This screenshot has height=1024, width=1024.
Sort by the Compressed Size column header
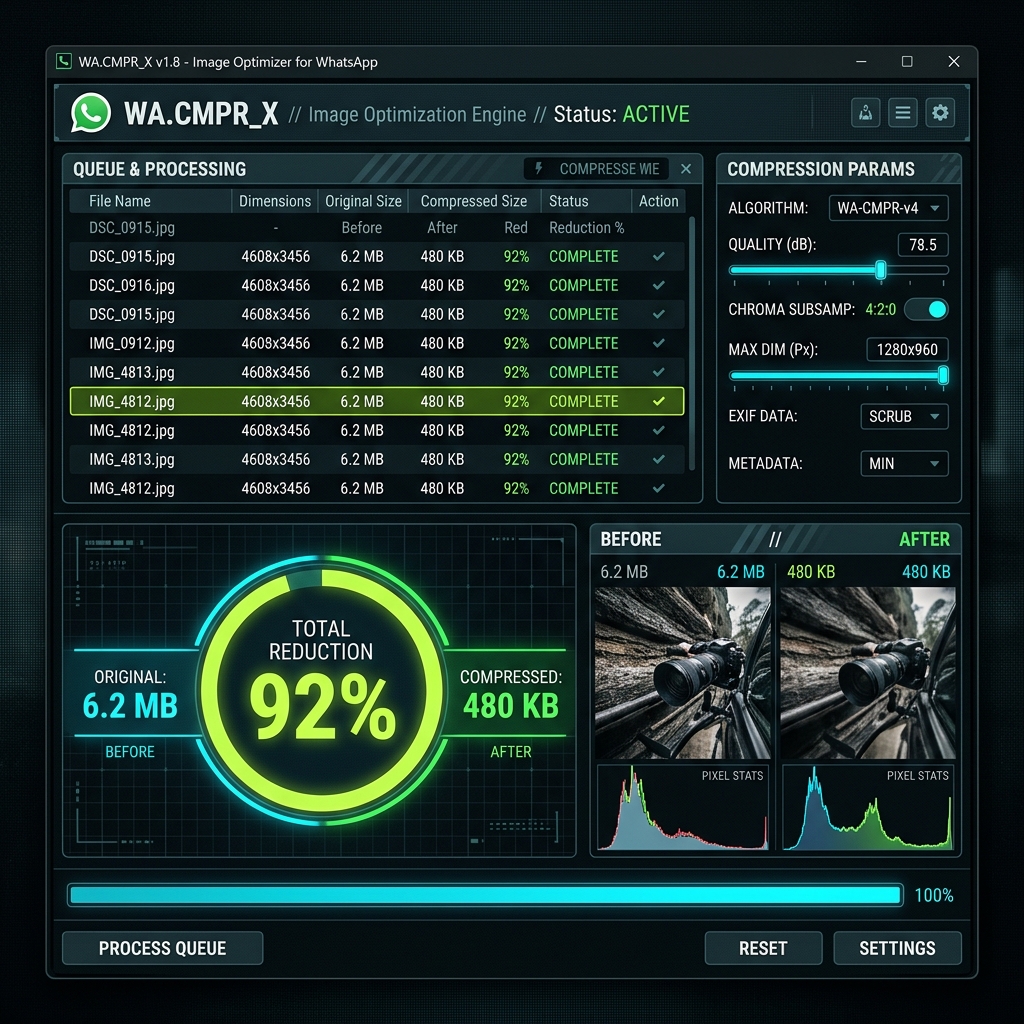point(473,201)
